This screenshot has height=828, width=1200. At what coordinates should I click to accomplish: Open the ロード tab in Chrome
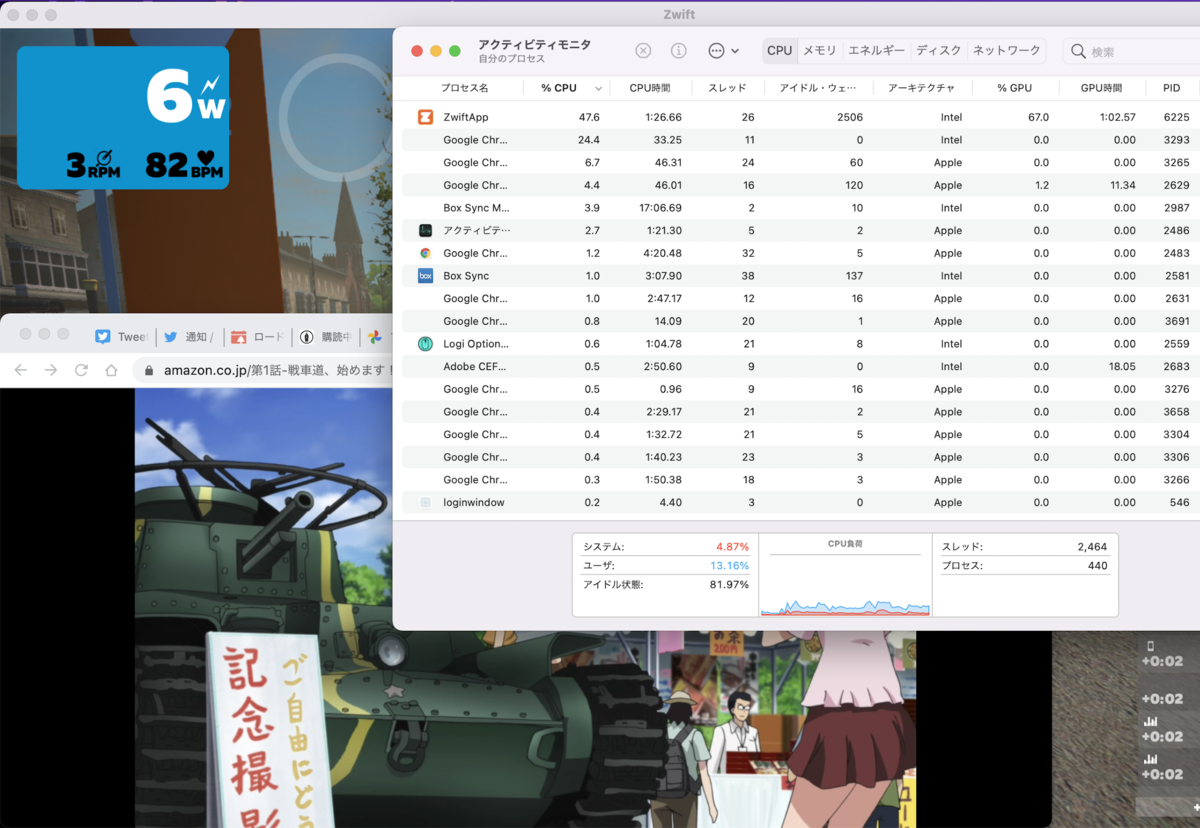(258, 337)
